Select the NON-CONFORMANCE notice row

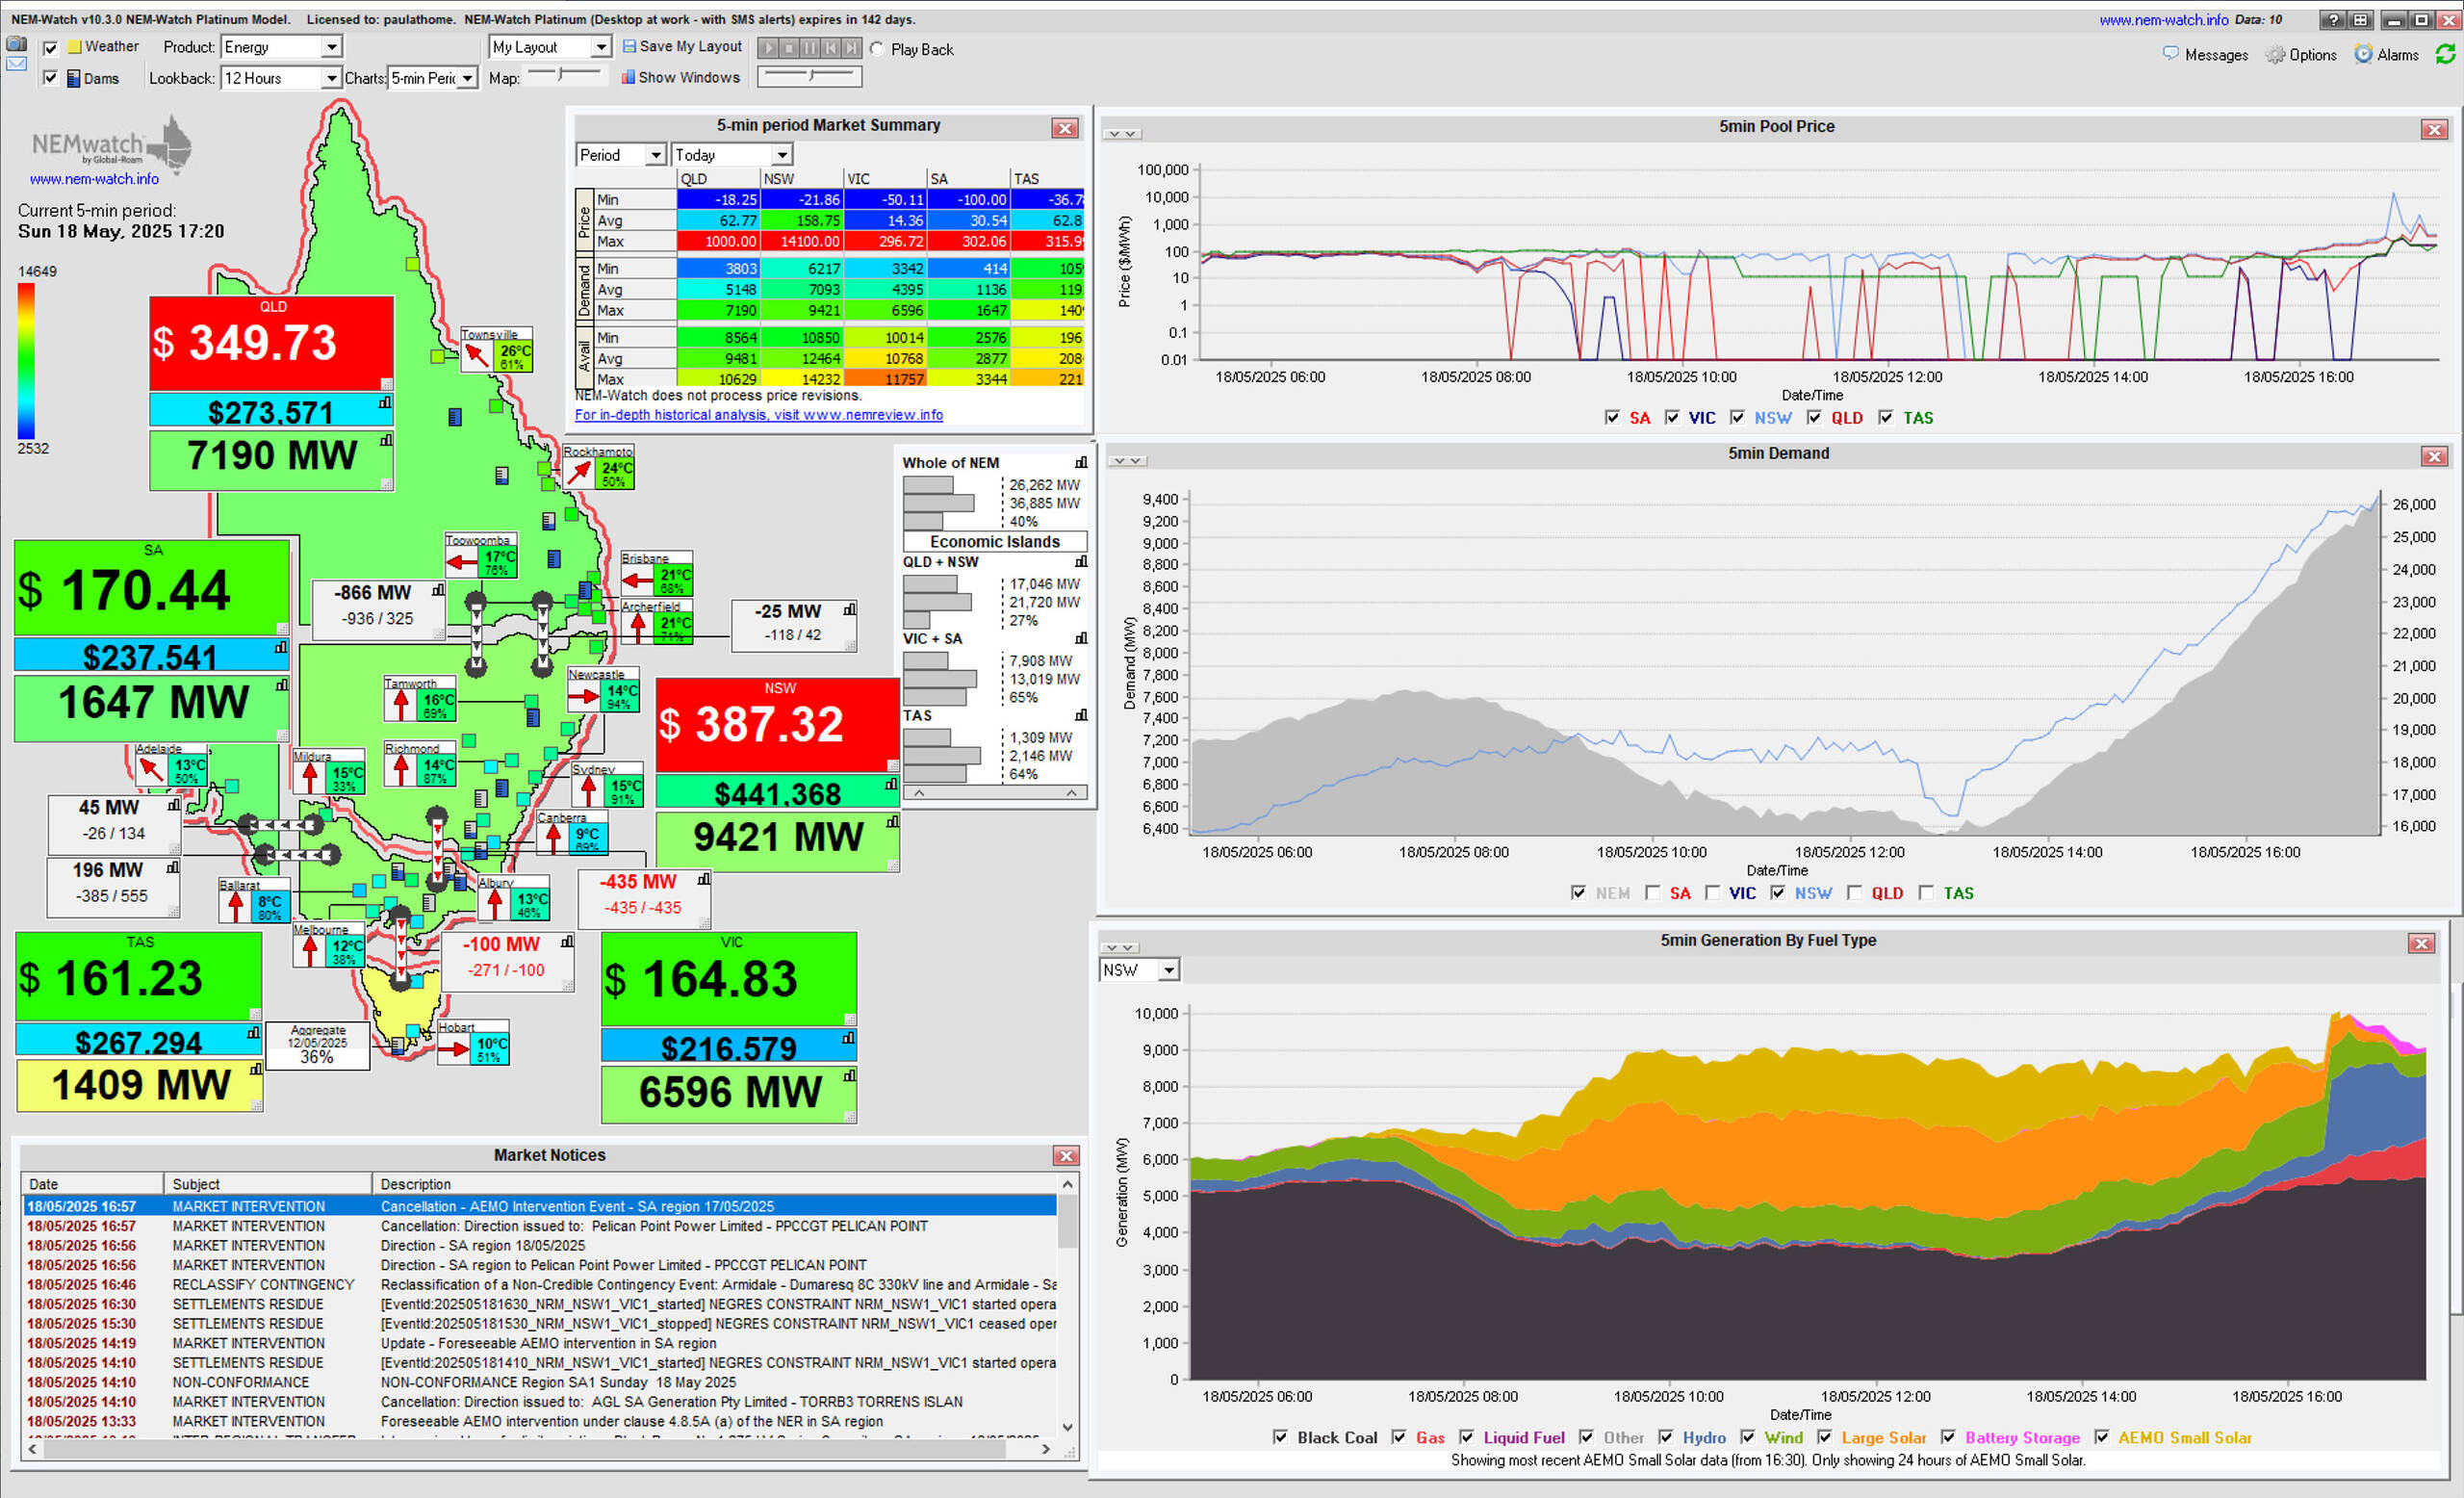click(x=540, y=1382)
